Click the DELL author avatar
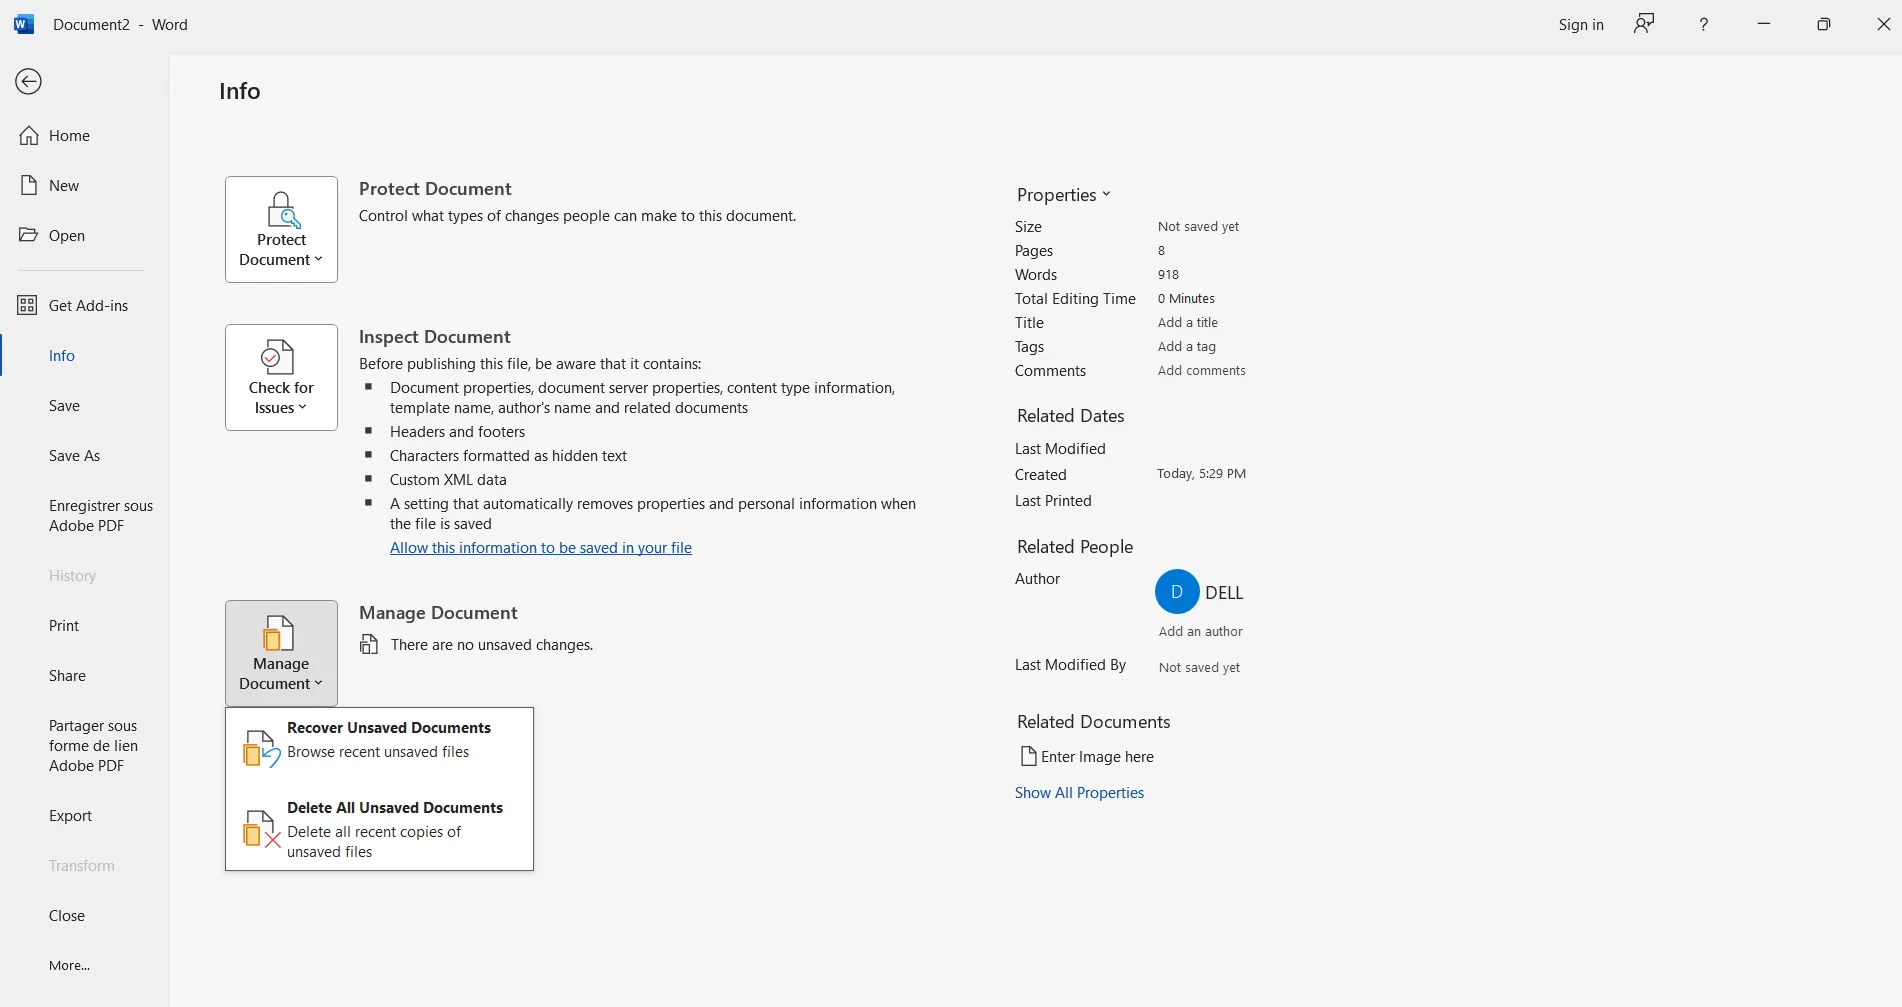 coord(1176,591)
